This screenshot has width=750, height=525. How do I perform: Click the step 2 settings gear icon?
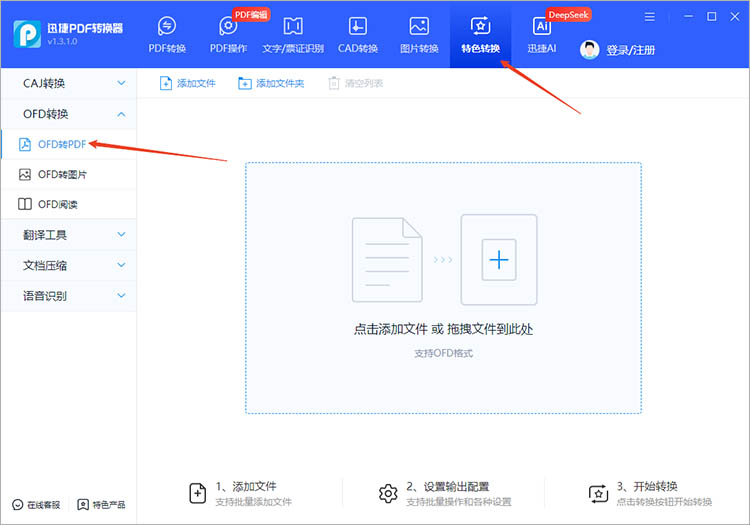(388, 493)
